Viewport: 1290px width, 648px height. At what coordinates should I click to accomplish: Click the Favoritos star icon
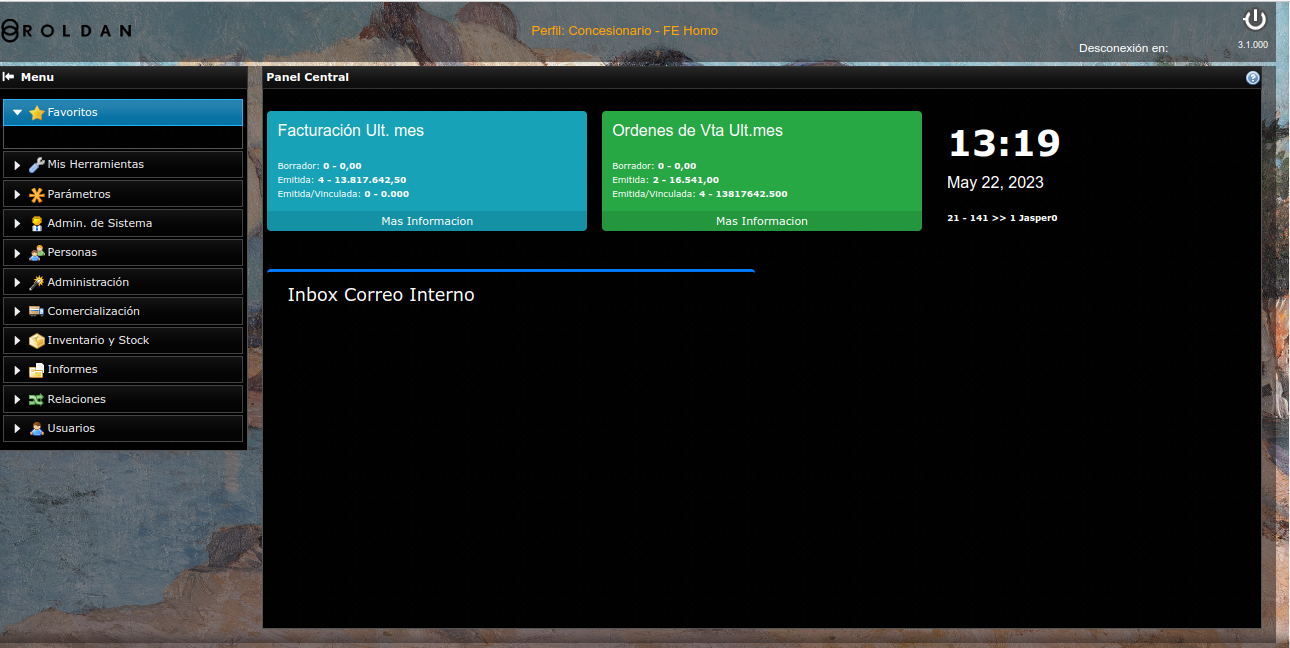point(37,113)
